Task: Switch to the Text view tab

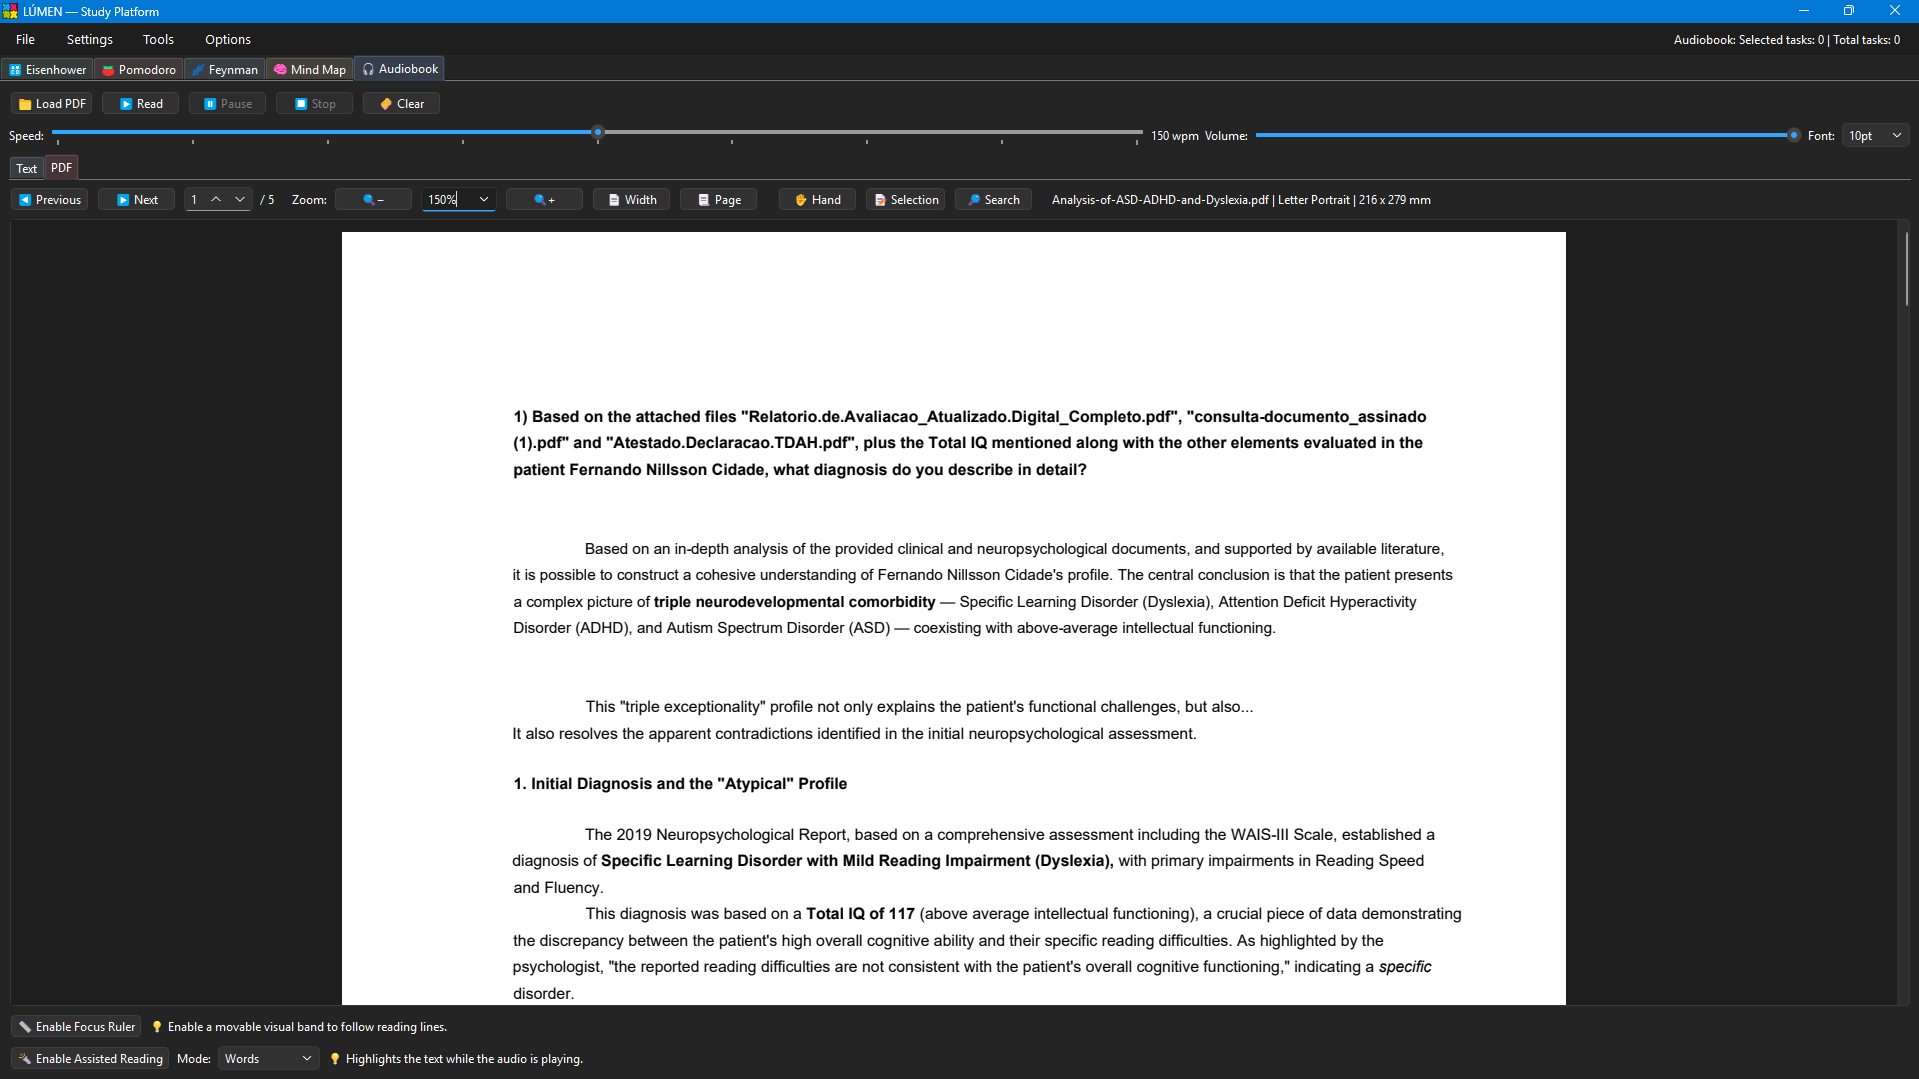Action: [x=26, y=168]
